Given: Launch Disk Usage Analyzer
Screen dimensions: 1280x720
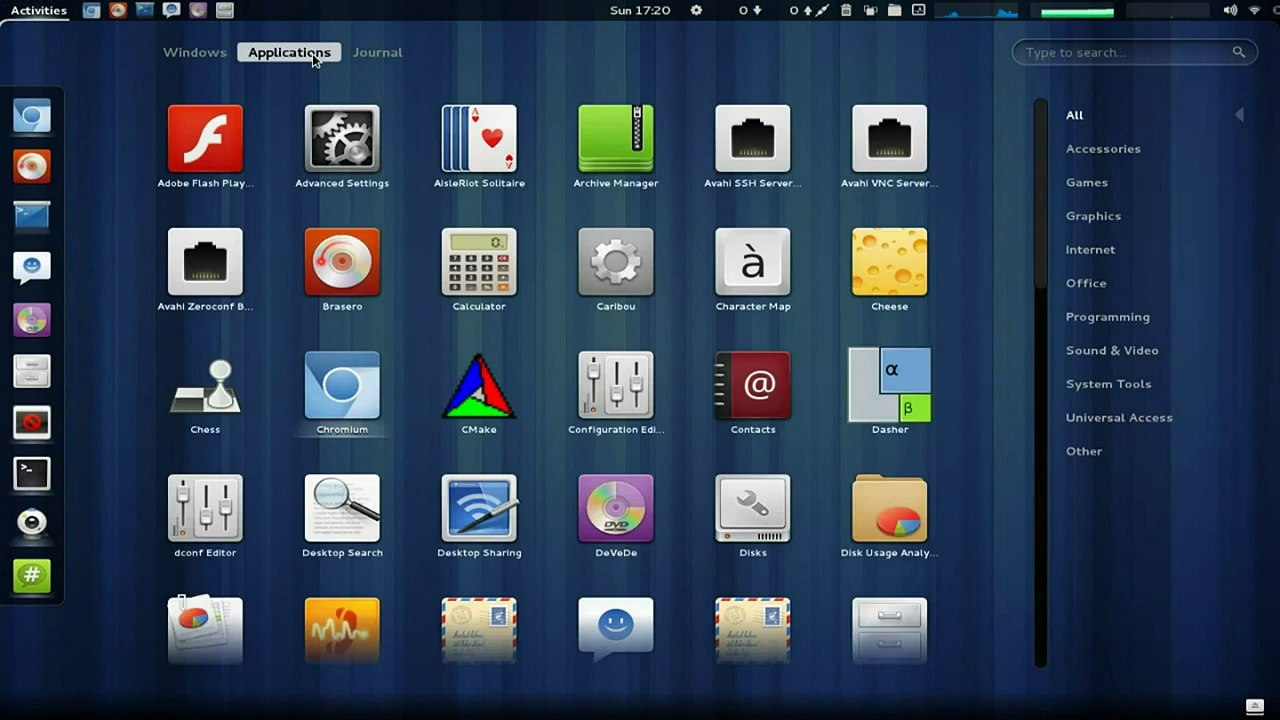Looking at the screenshot, I should coord(890,516).
